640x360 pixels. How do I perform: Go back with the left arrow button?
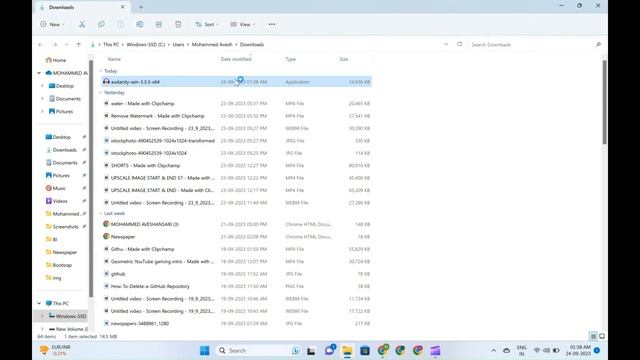41,44
